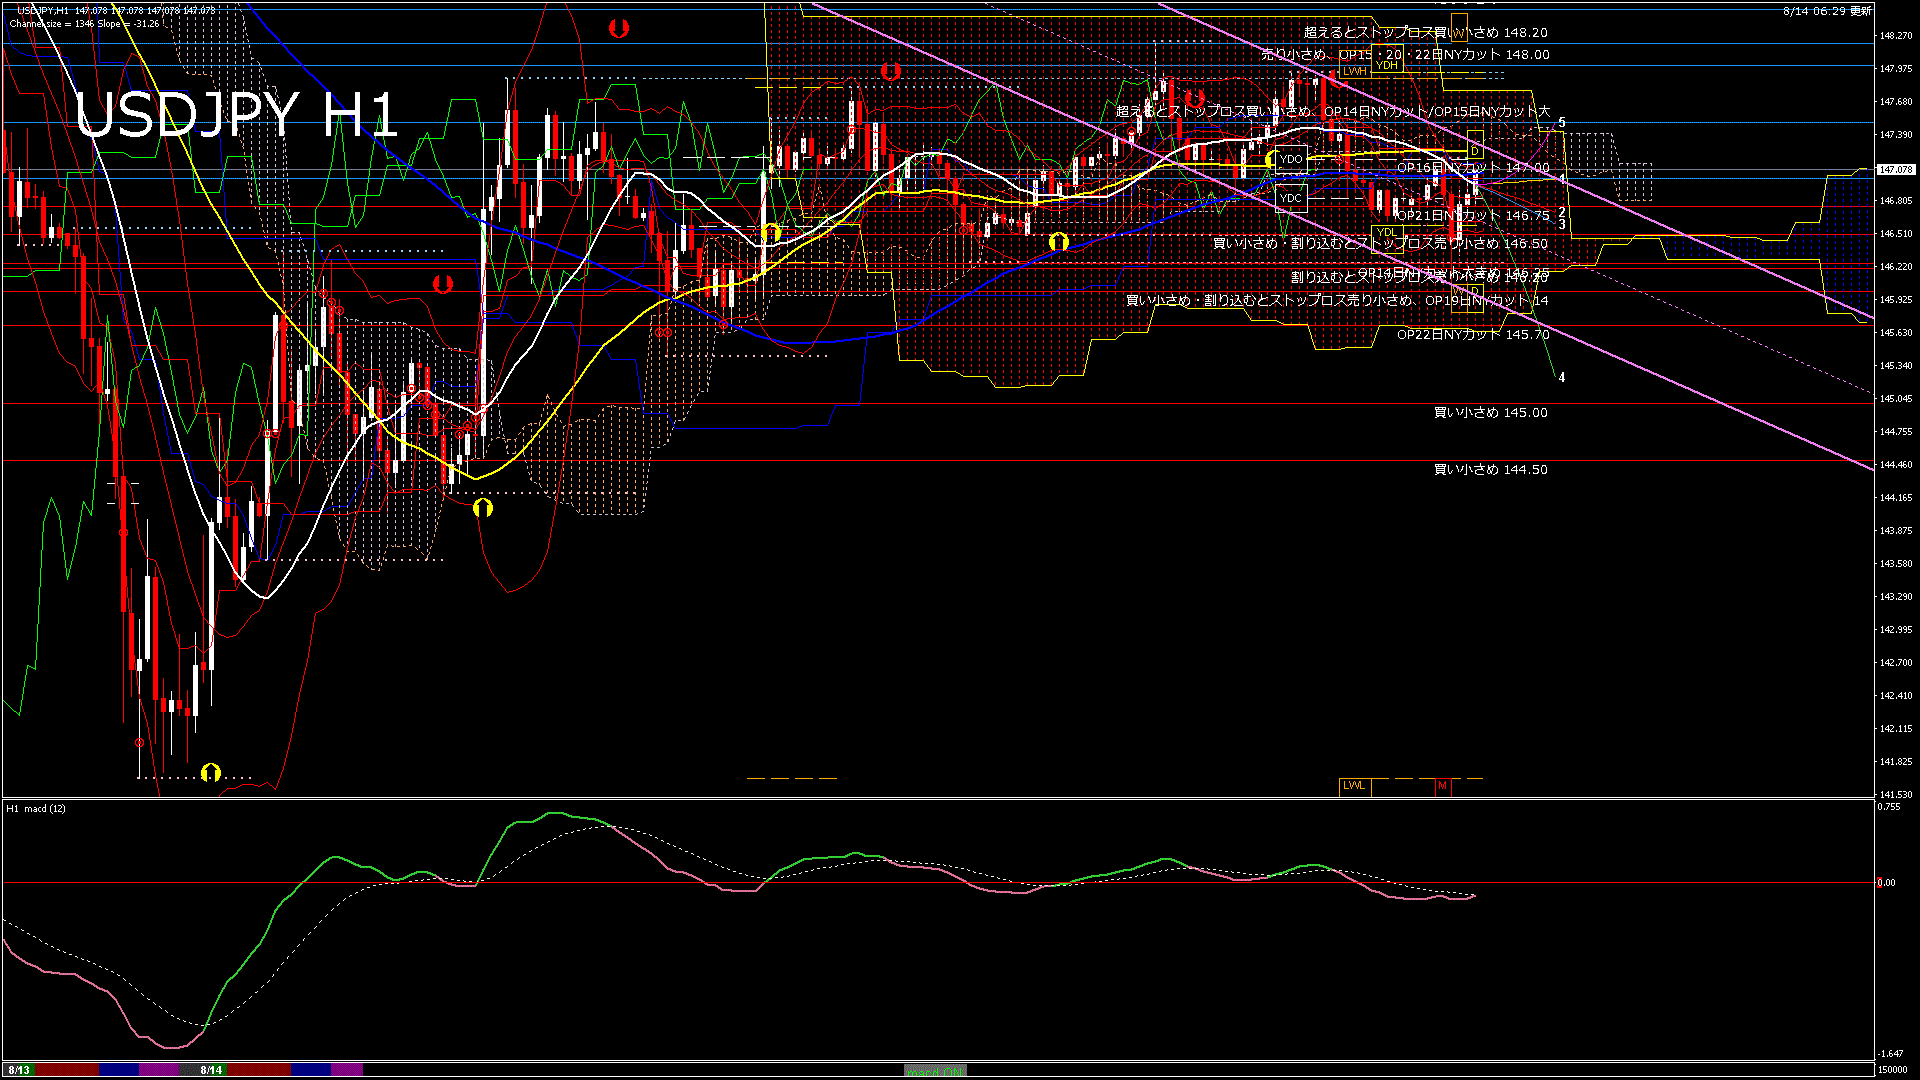Click the 'H1 macd (12)' indicator label

pyautogui.click(x=36, y=808)
